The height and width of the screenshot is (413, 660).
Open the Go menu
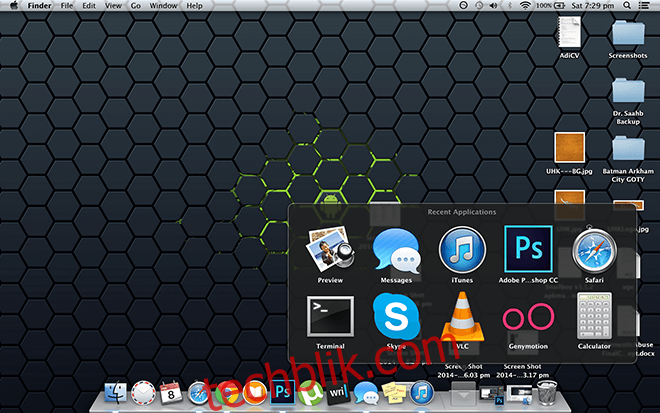(136, 5)
